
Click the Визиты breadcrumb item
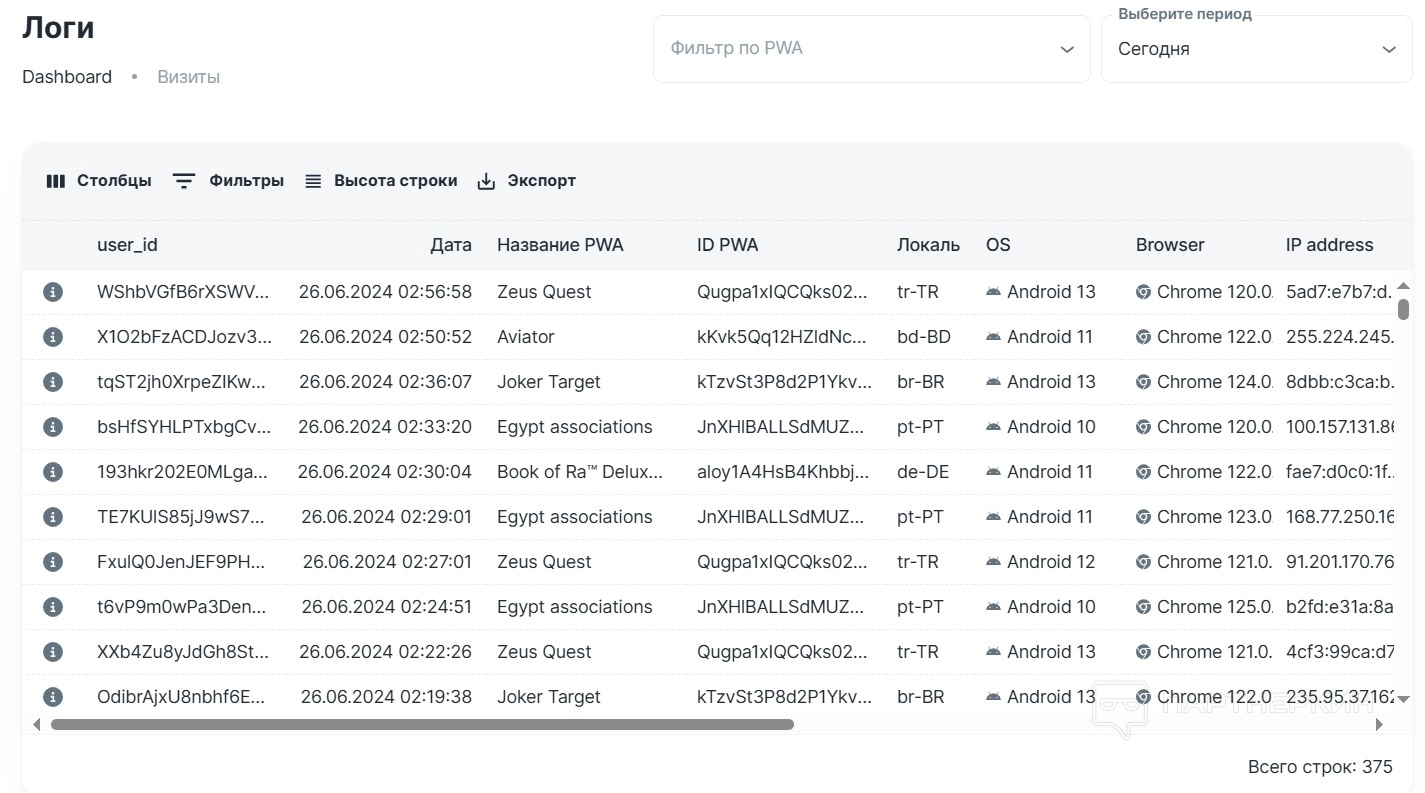tap(188, 77)
